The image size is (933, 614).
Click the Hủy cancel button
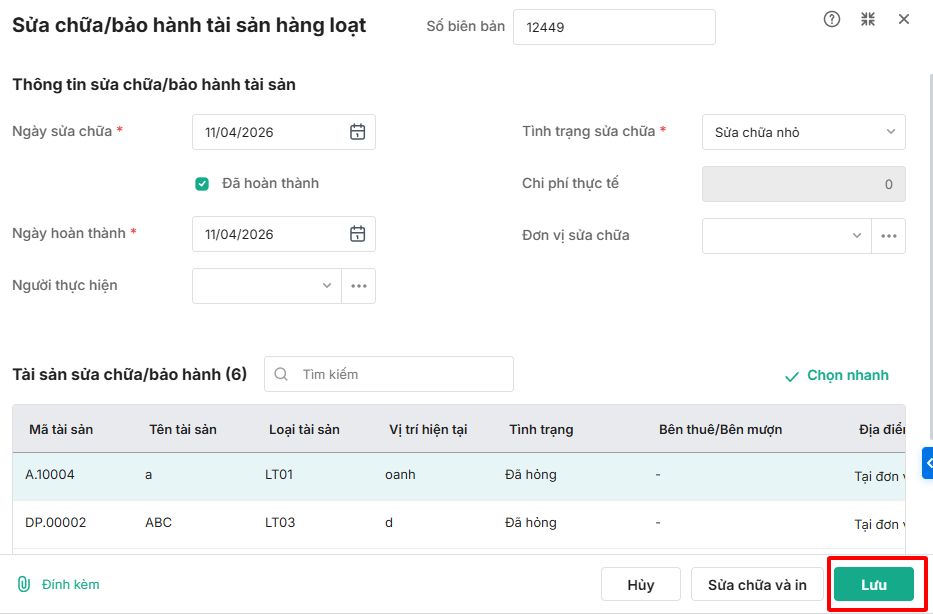coord(640,585)
